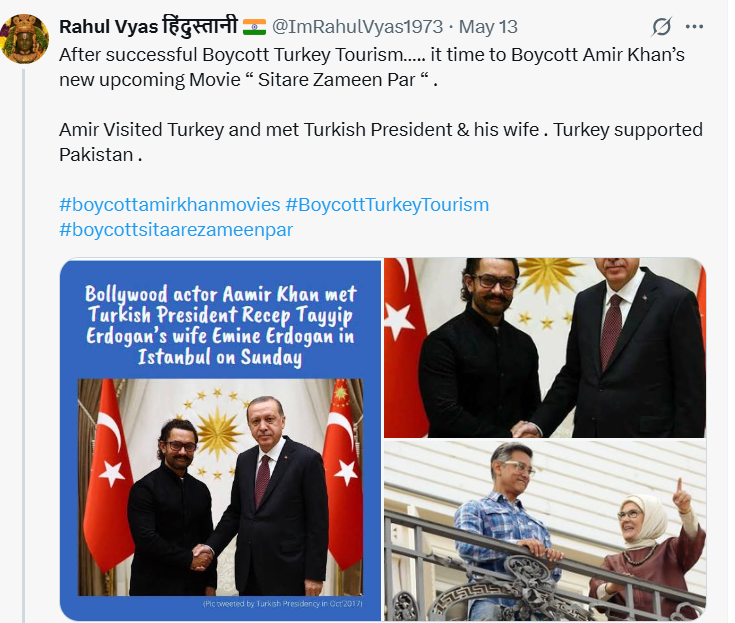Viewport: 735px width, 623px height.
Task: Open hashtag #boycottsitaarezameenpar
Action: point(176,230)
